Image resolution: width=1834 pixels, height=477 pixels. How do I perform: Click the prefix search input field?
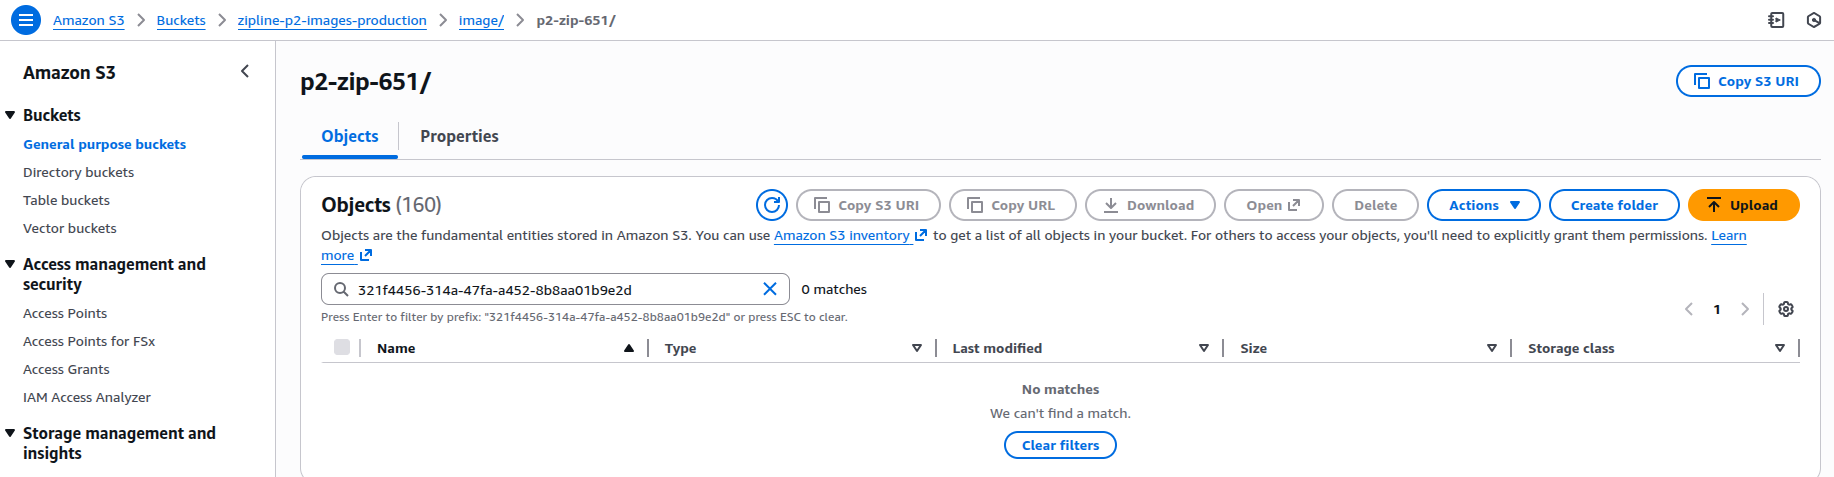[x=555, y=289]
